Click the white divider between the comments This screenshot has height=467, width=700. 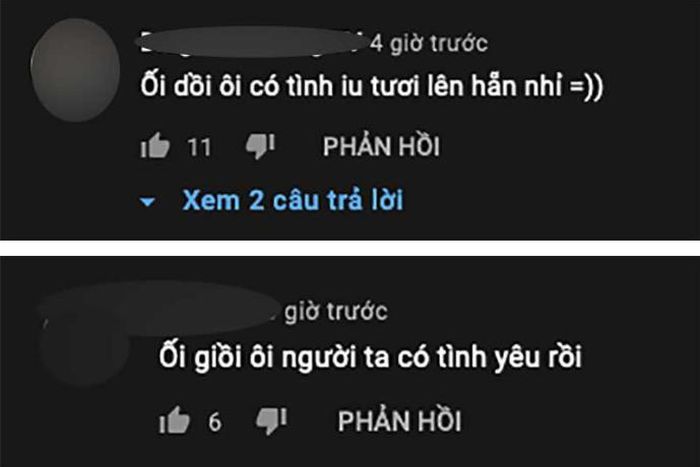(x=350, y=248)
